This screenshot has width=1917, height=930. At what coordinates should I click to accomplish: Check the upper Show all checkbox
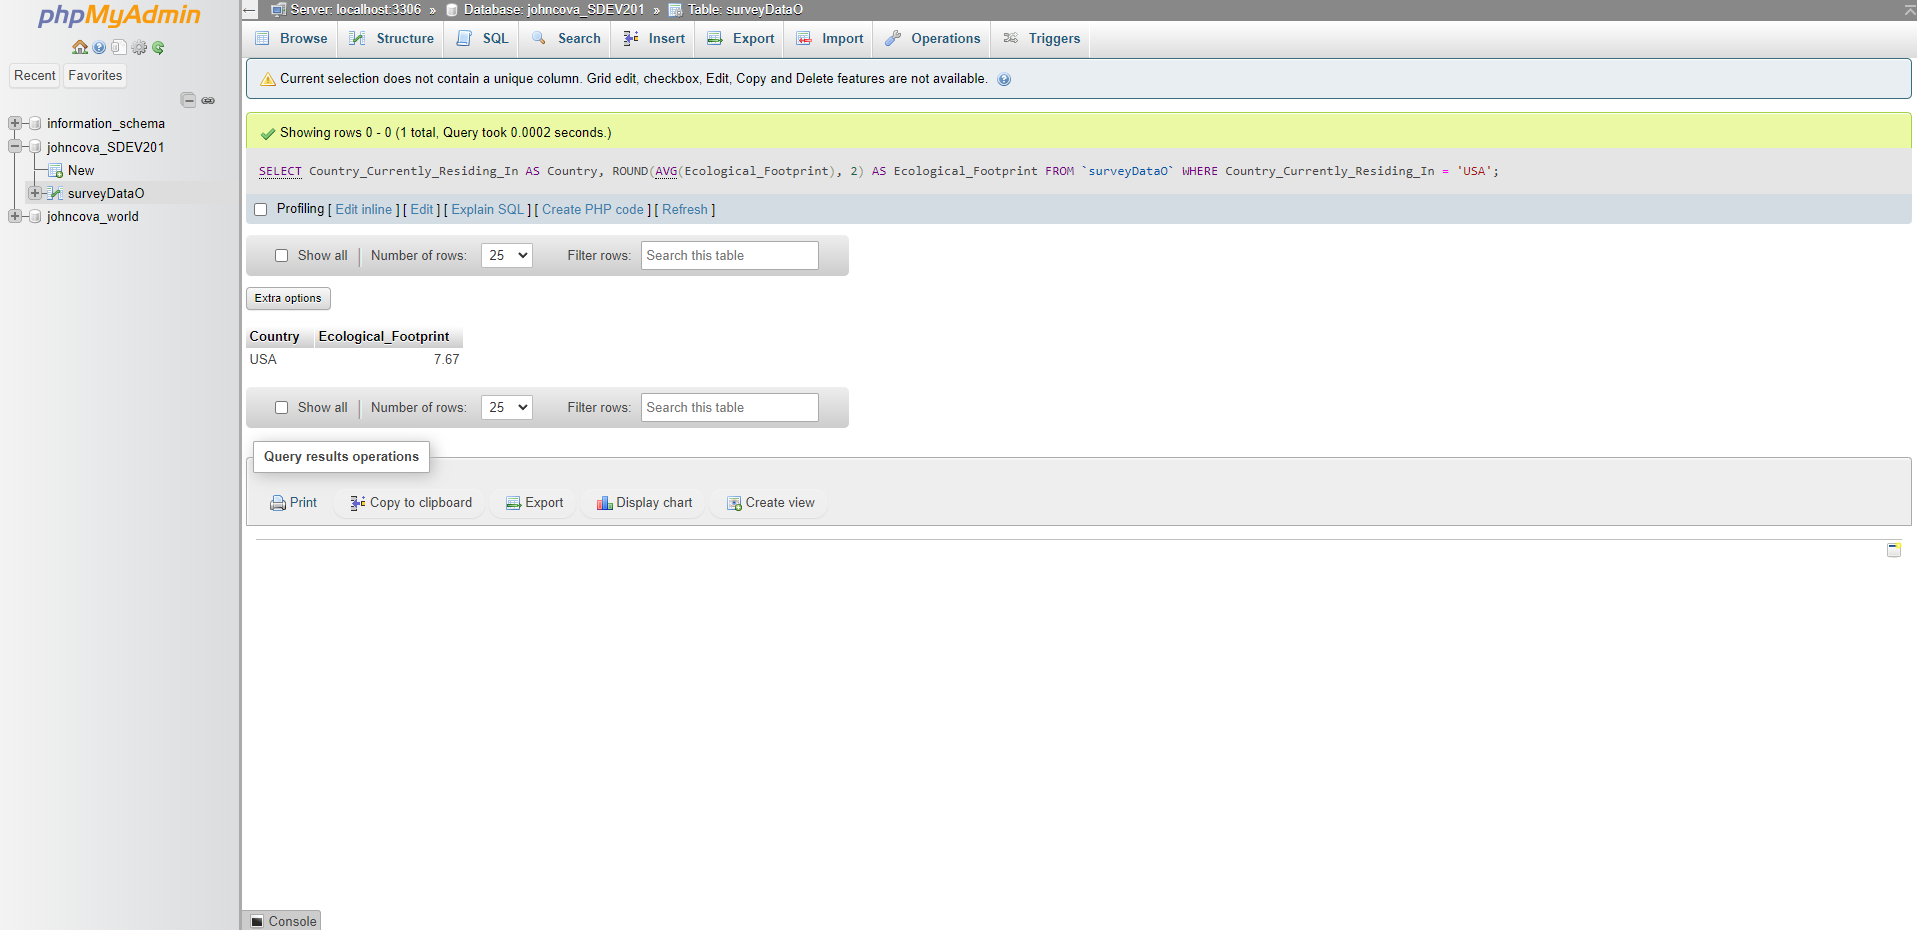point(282,256)
